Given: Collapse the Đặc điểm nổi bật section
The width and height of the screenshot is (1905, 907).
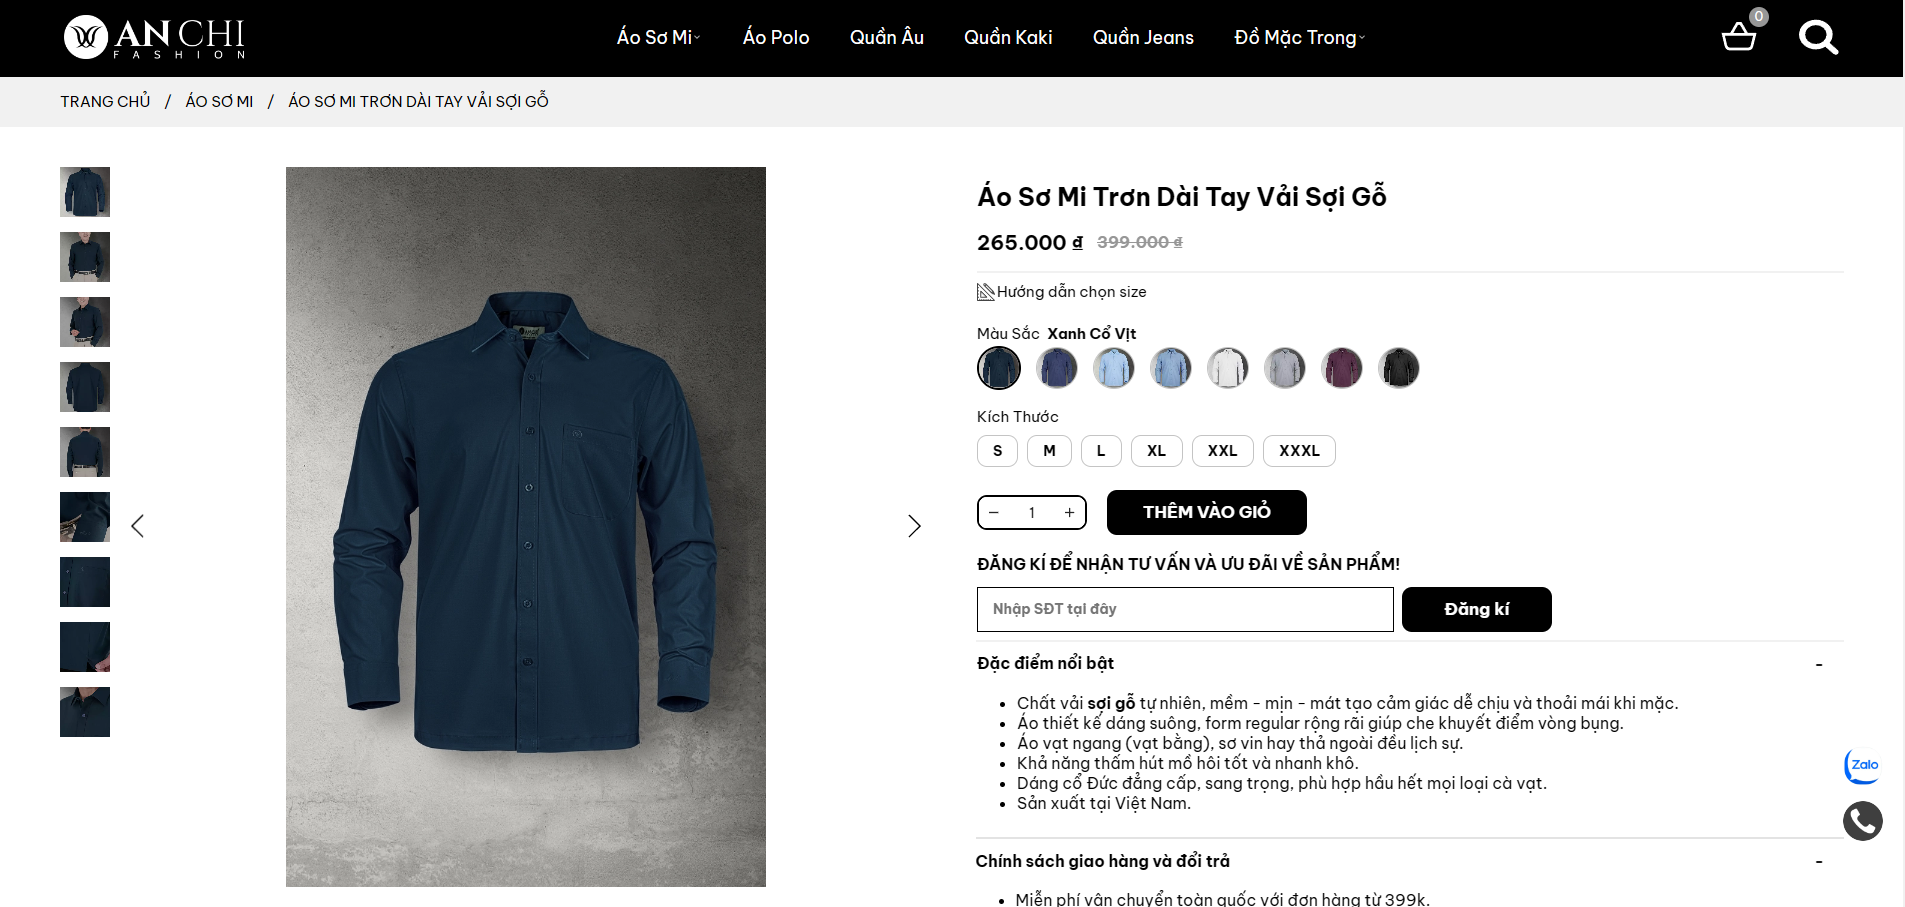Looking at the screenshot, I should point(1819,664).
